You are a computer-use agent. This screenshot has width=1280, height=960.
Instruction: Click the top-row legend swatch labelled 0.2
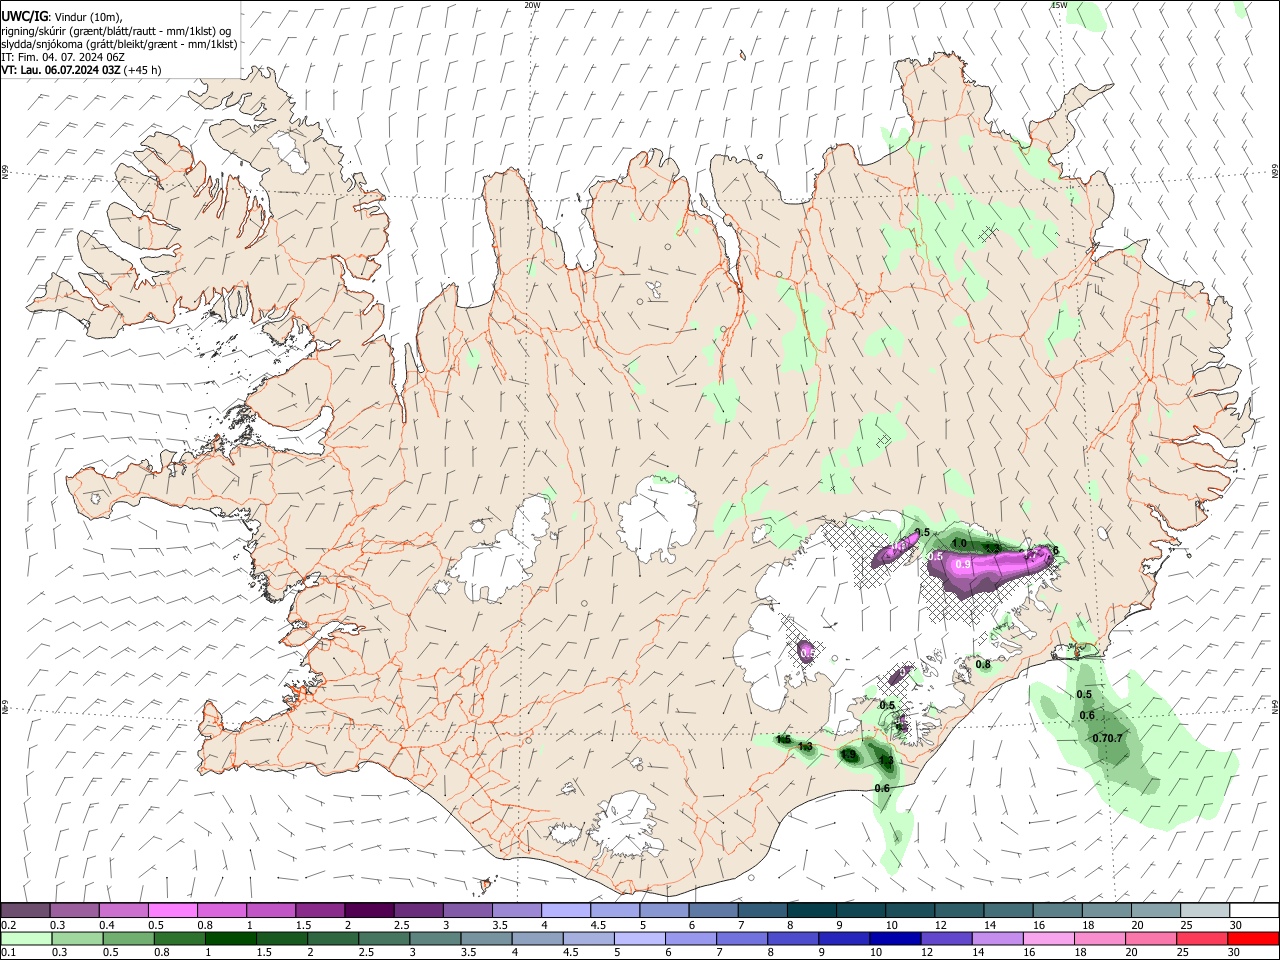pyautogui.click(x=25, y=910)
